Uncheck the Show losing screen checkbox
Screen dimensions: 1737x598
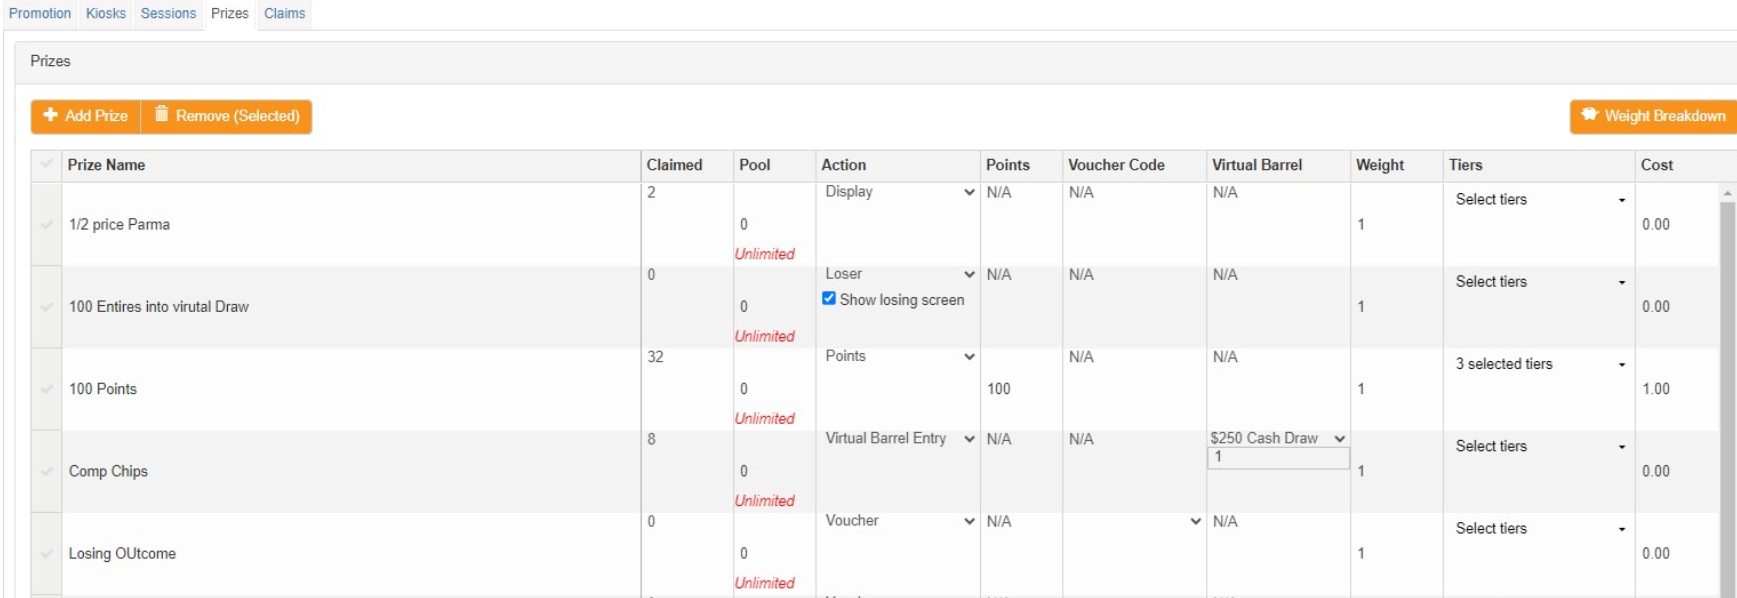pyautogui.click(x=829, y=298)
